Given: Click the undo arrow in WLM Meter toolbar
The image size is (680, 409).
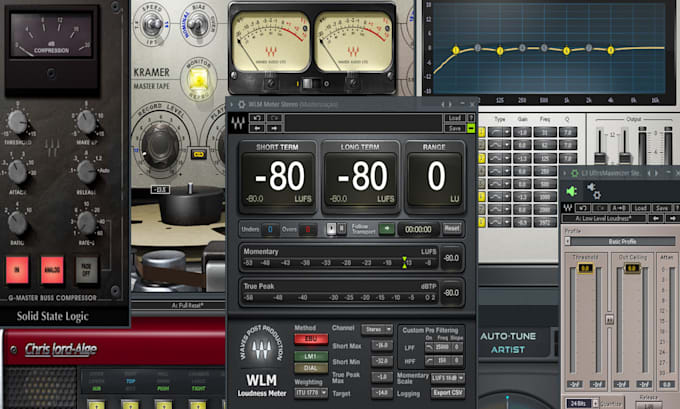Looking at the screenshot, I should pos(257,118).
